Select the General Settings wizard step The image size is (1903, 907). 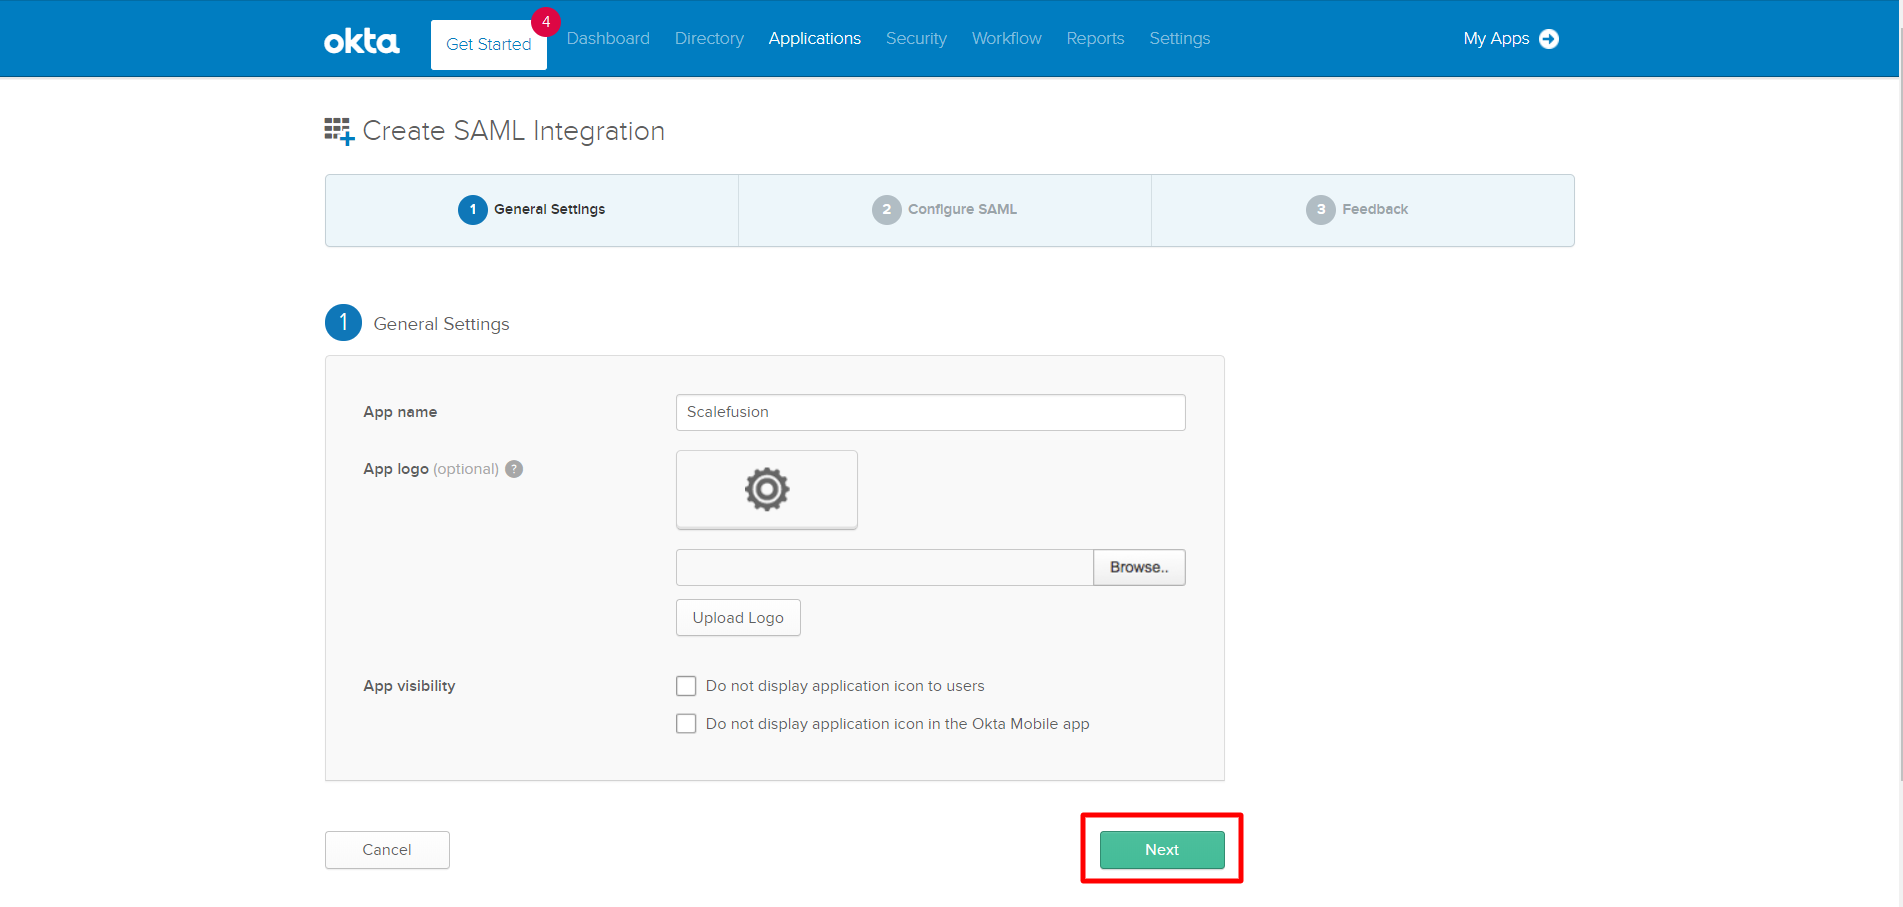(532, 210)
